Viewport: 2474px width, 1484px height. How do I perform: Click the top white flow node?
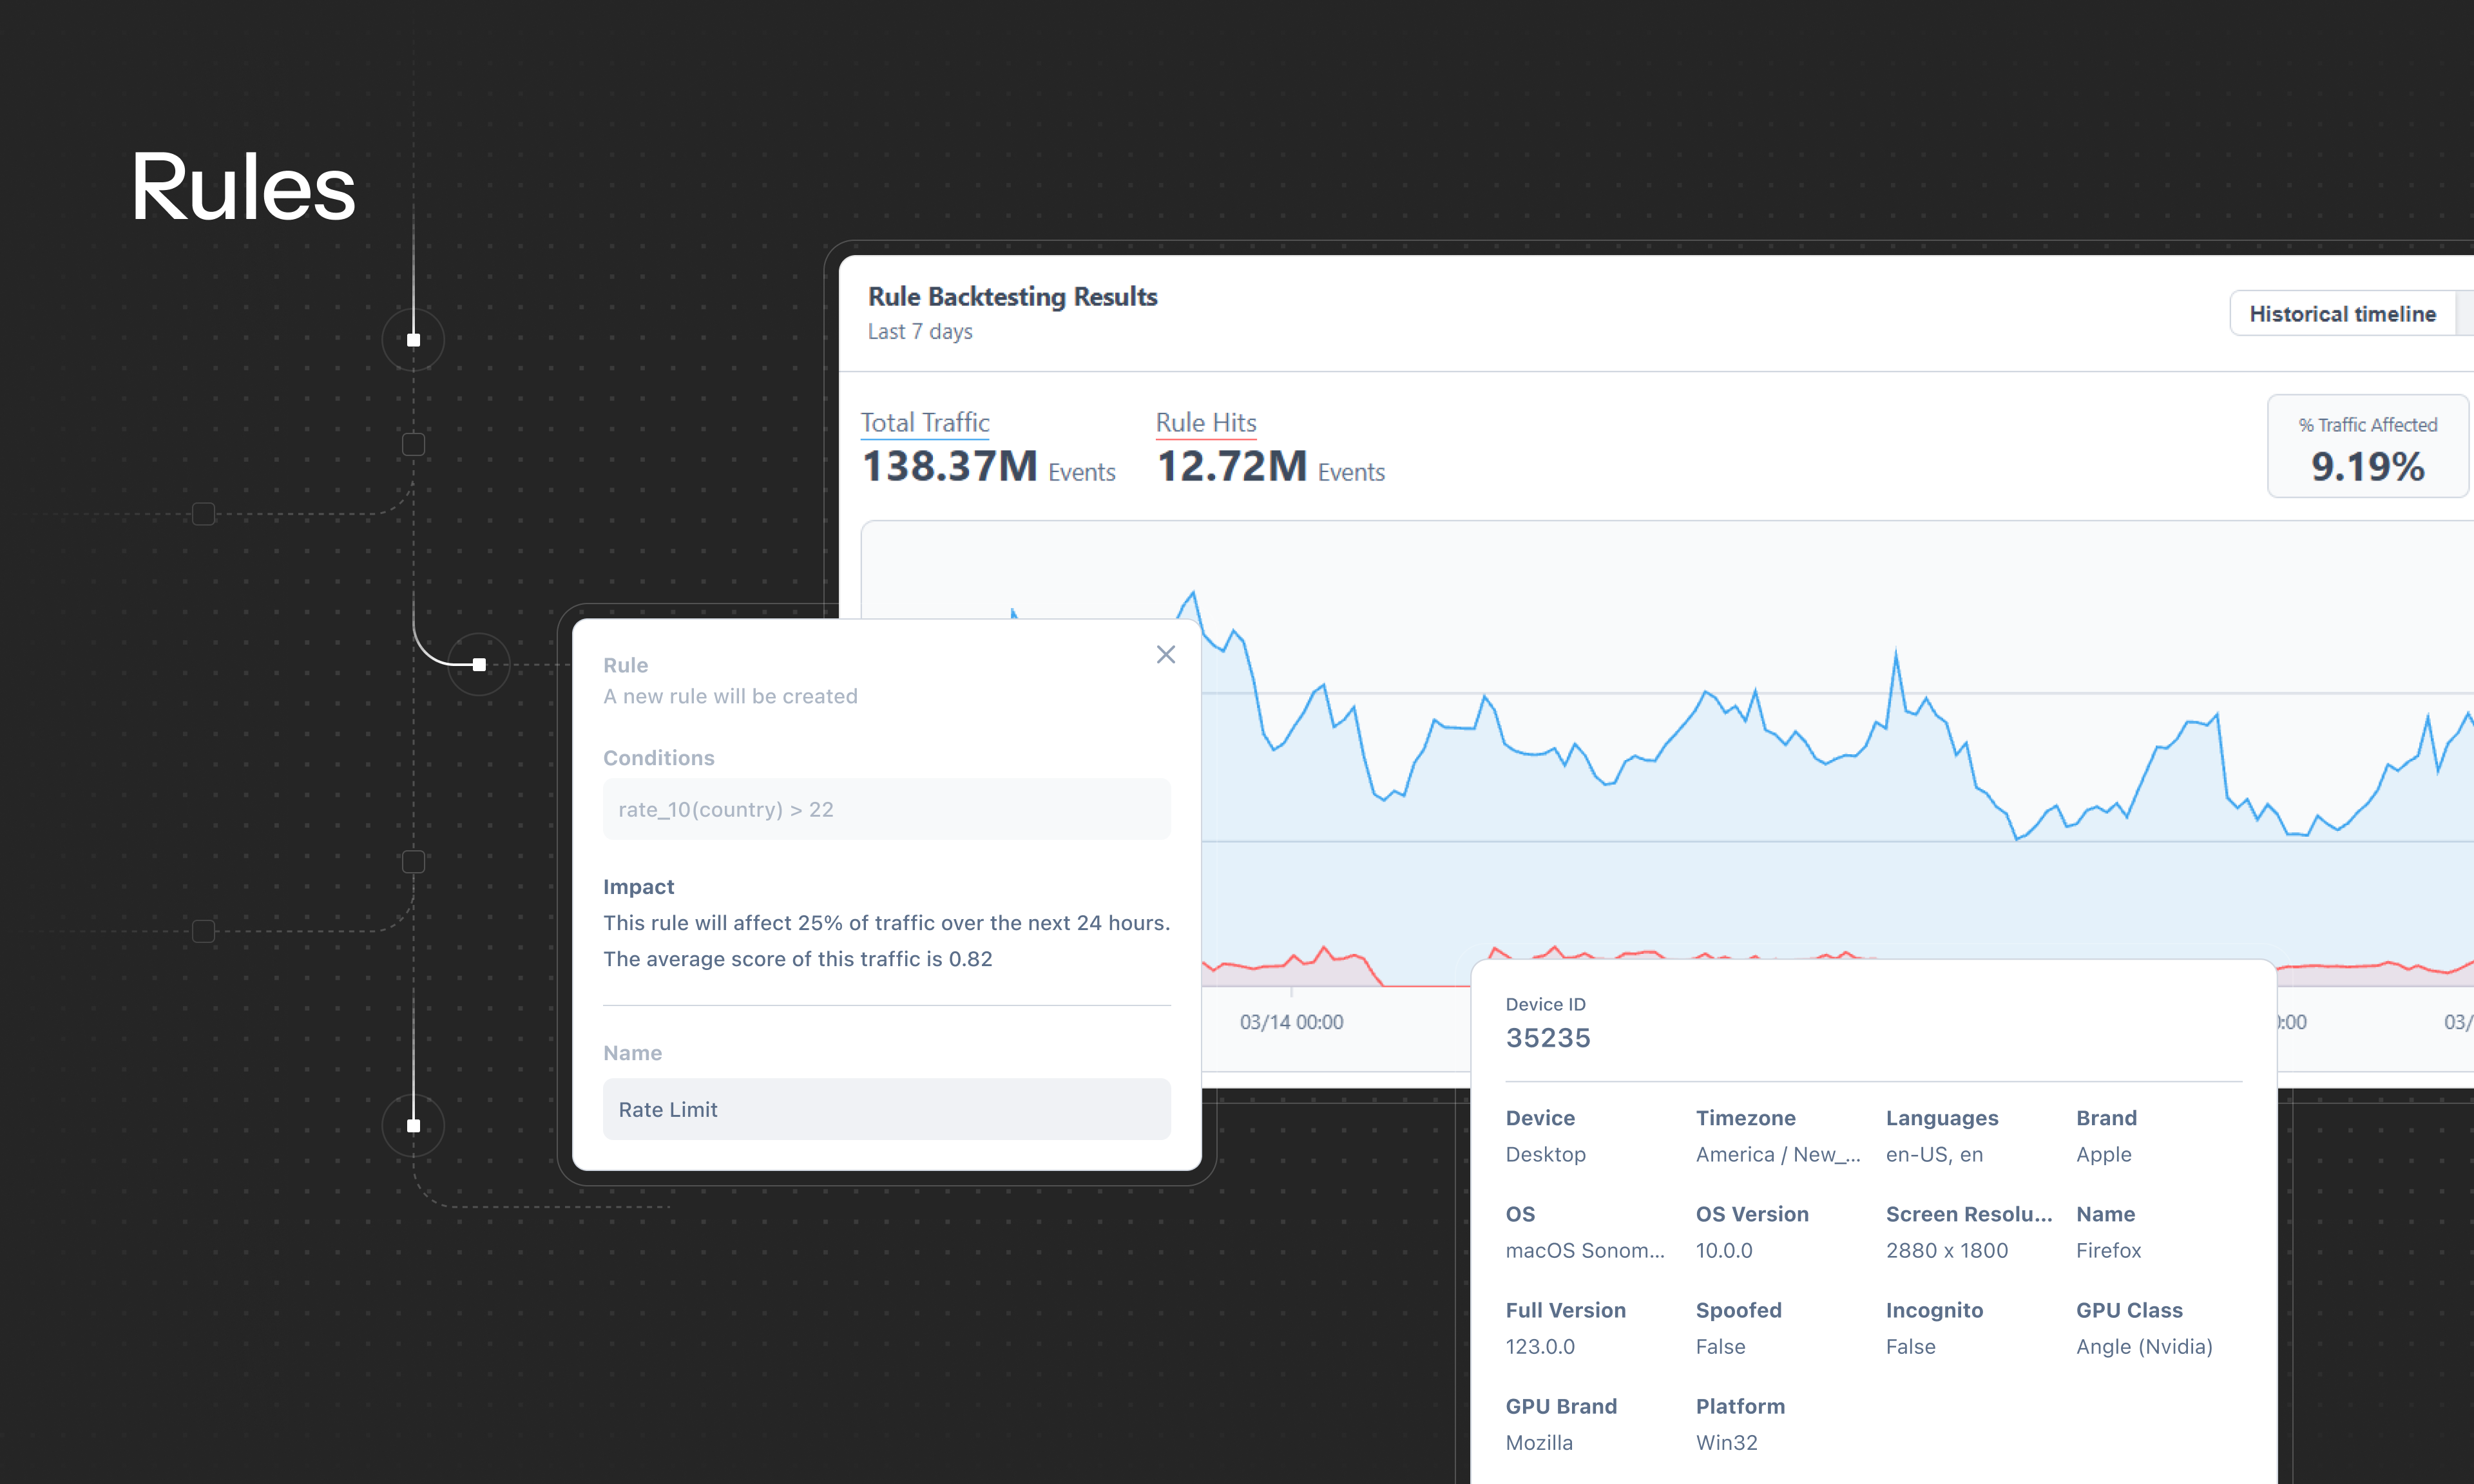pos(413,340)
